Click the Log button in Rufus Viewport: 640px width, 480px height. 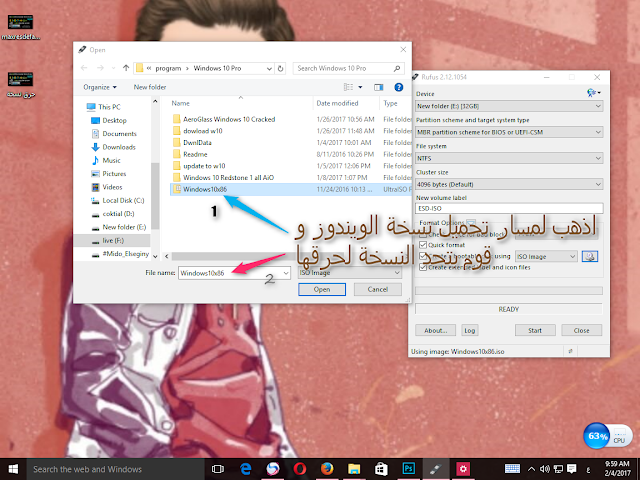point(469,330)
